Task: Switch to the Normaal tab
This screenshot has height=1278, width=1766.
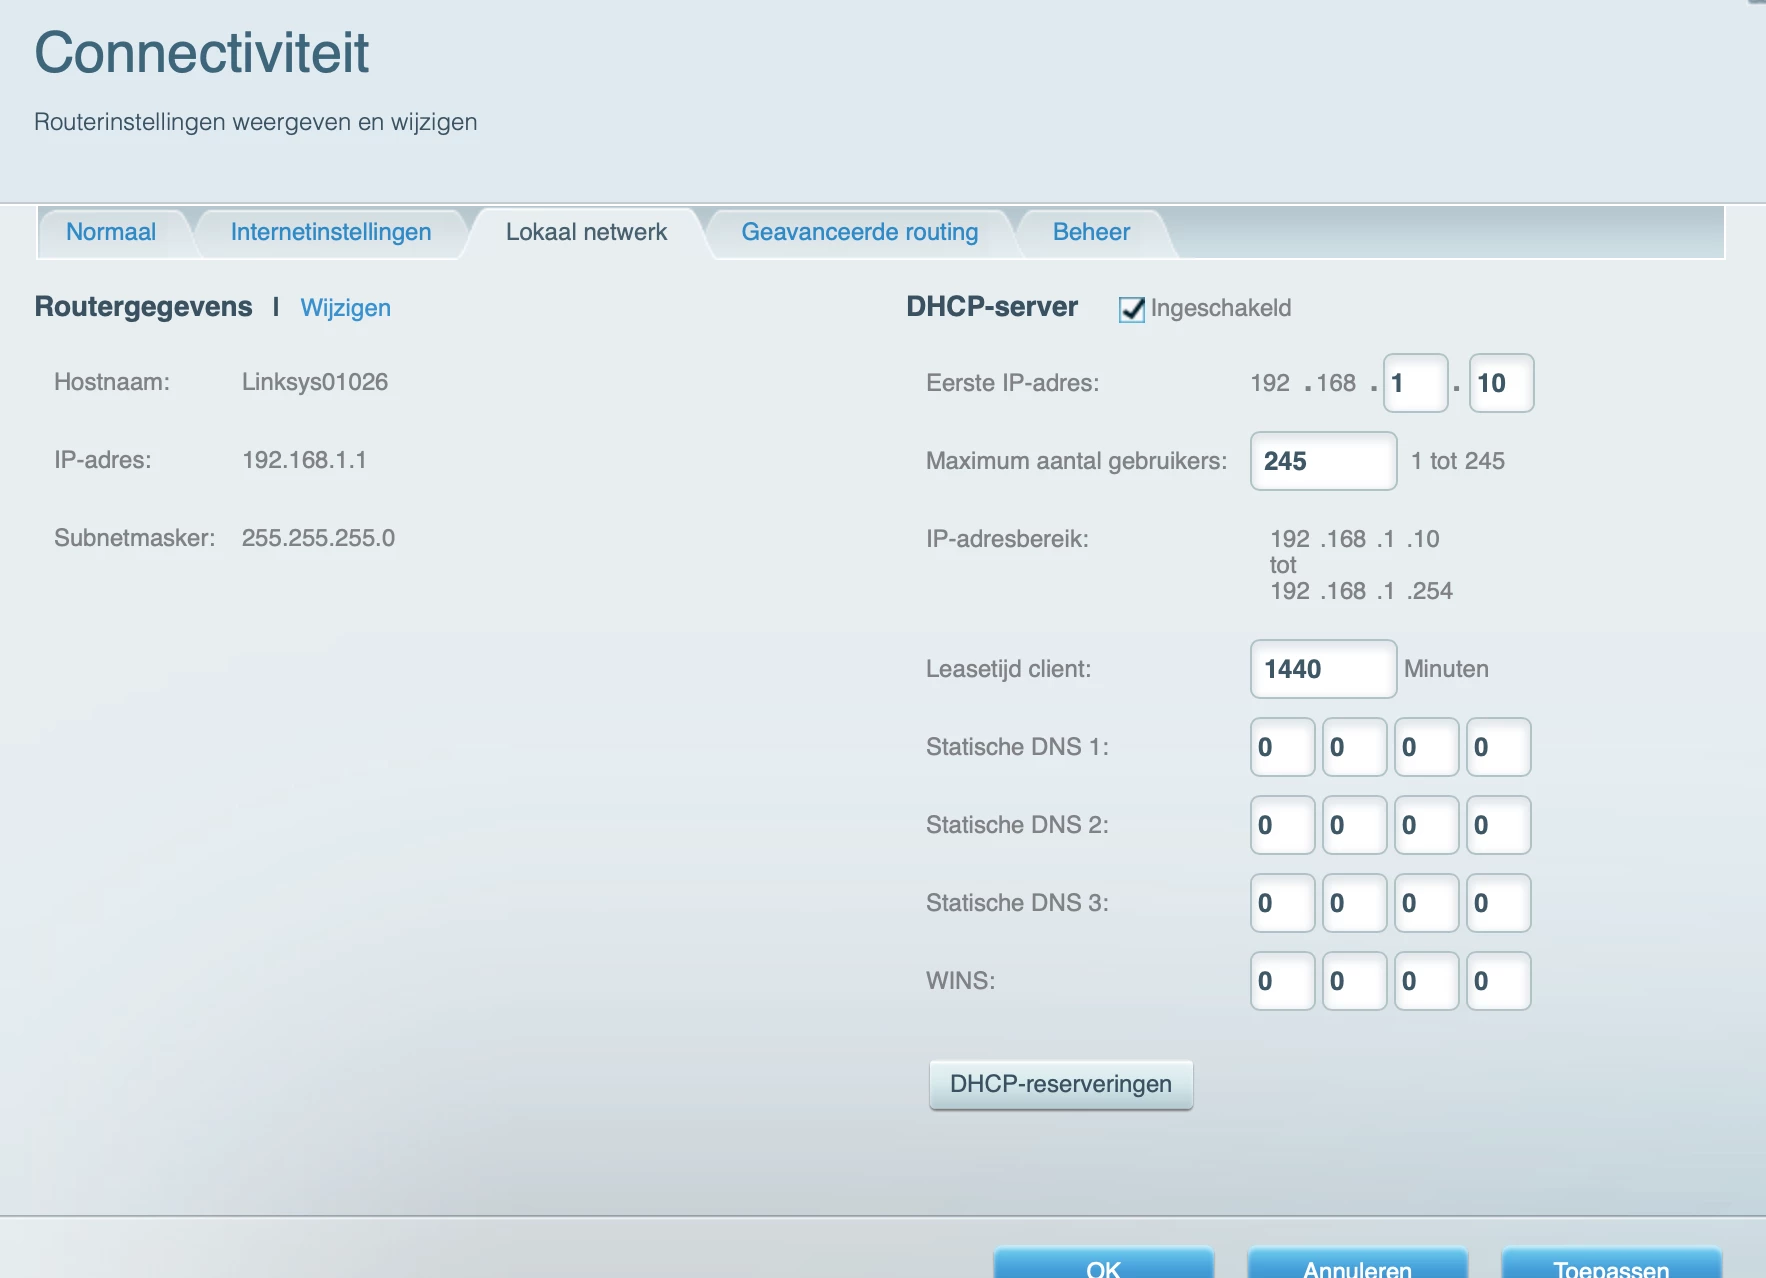Action: (111, 232)
